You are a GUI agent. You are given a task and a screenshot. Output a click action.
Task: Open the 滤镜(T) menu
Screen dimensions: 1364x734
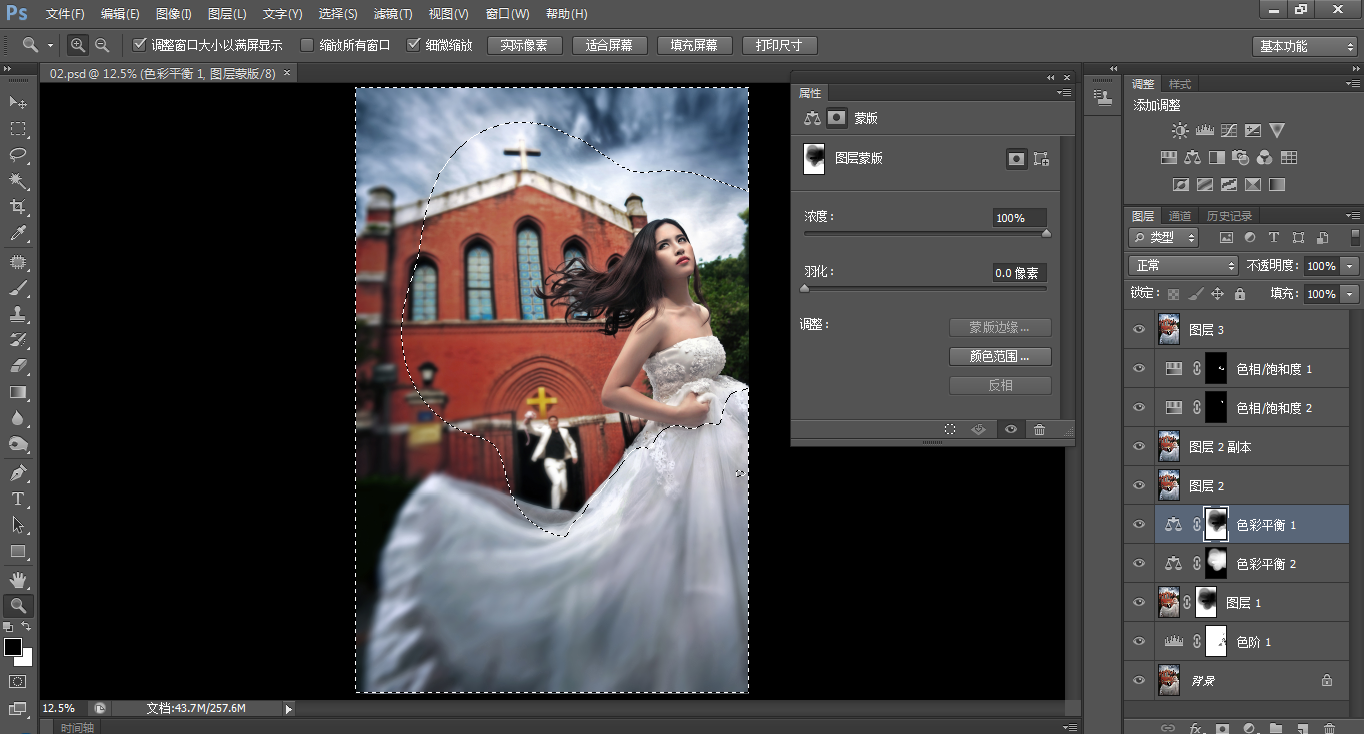tap(393, 14)
